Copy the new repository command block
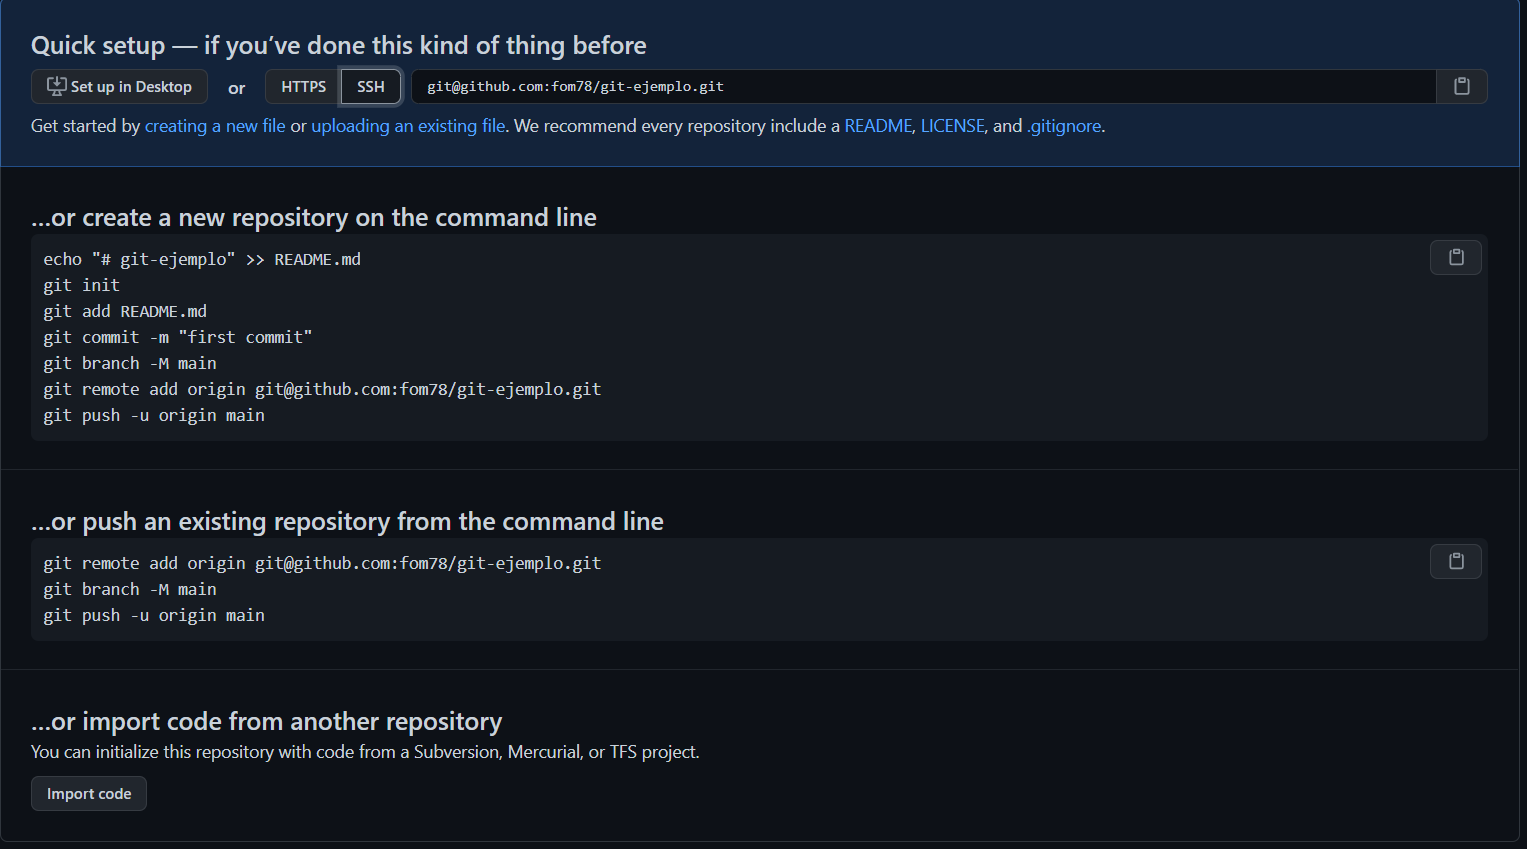1527x849 pixels. click(x=1455, y=258)
